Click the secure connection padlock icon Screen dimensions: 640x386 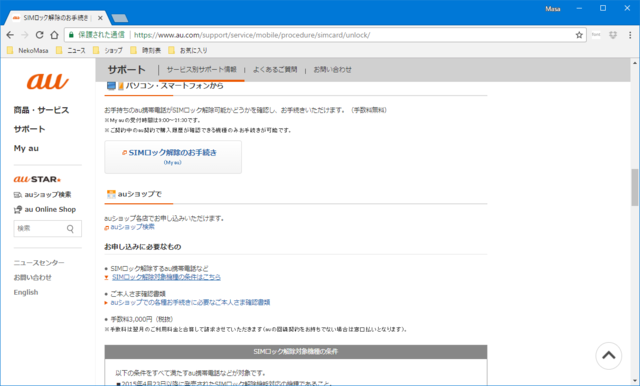point(71,35)
